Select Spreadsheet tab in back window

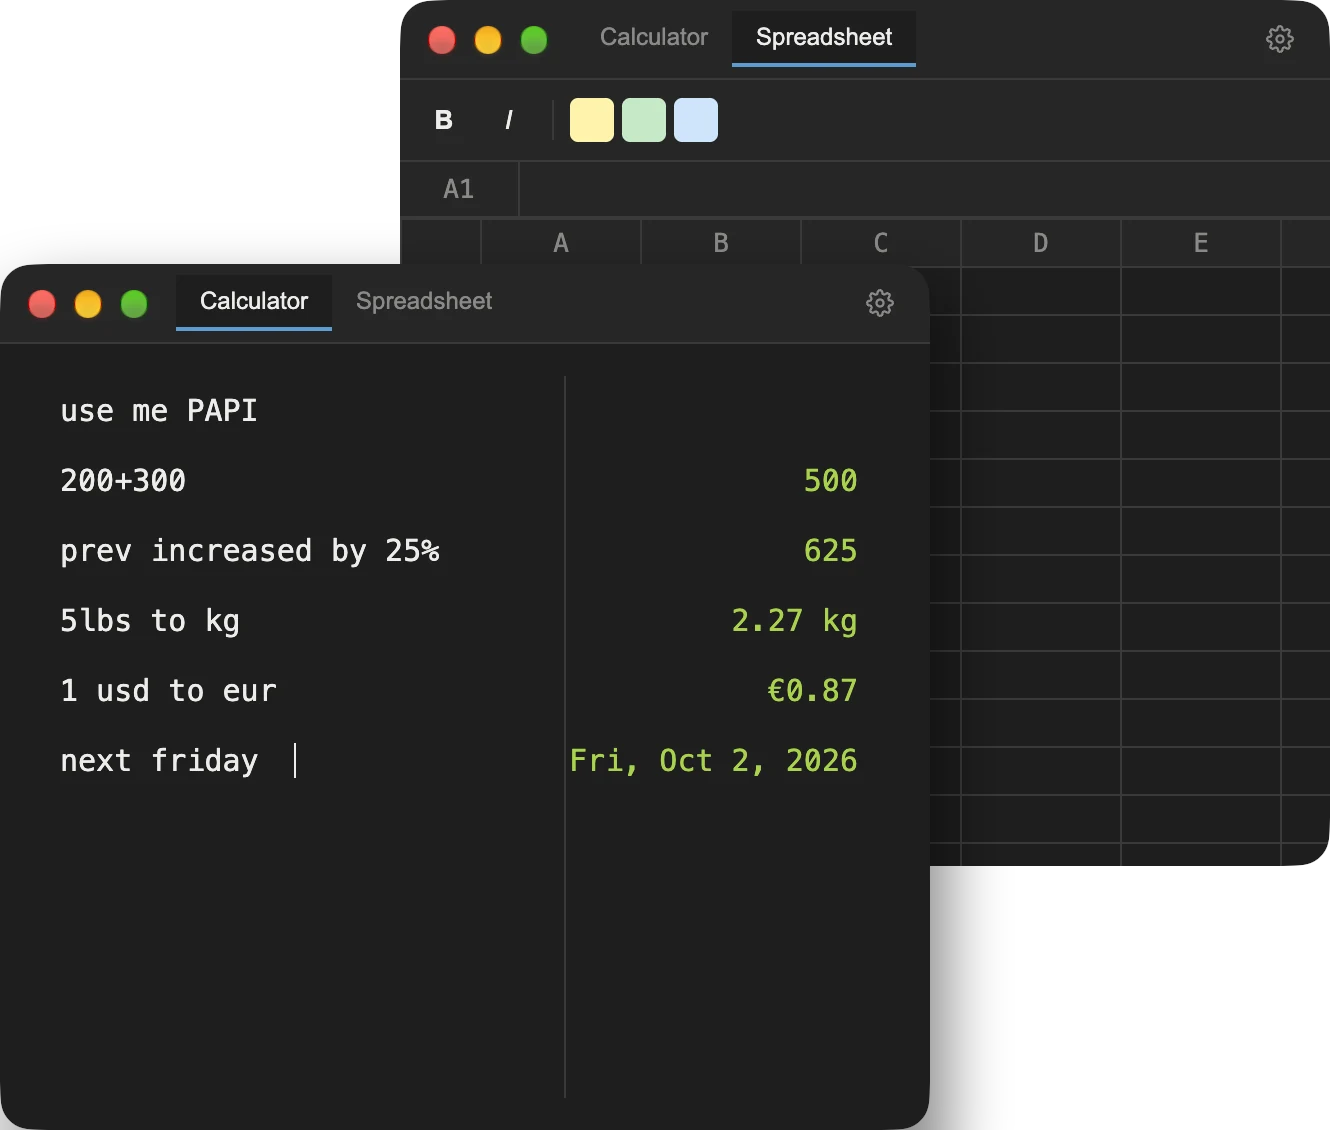tap(824, 37)
